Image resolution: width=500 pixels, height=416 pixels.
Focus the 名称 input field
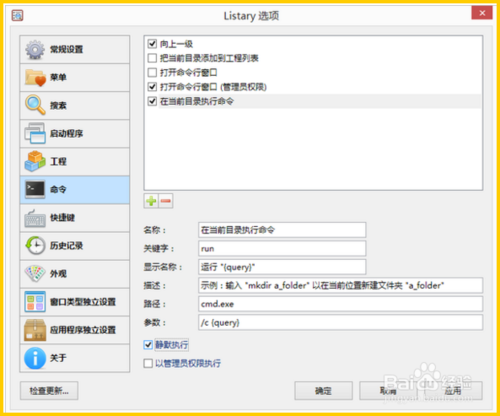(x=282, y=230)
